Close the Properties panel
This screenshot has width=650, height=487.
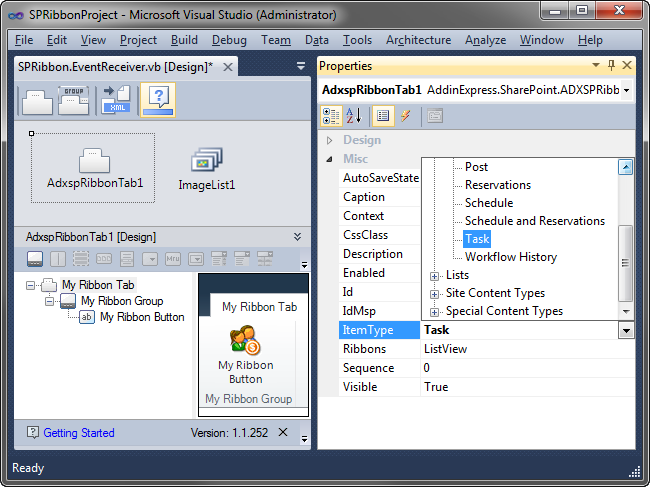627,65
